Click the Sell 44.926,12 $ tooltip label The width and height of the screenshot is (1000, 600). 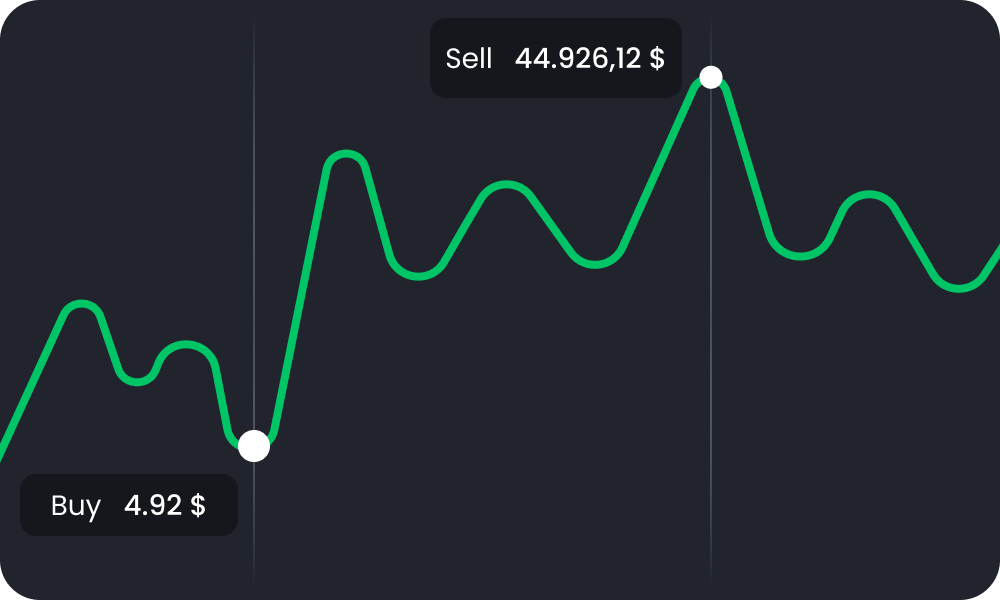click(x=555, y=58)
